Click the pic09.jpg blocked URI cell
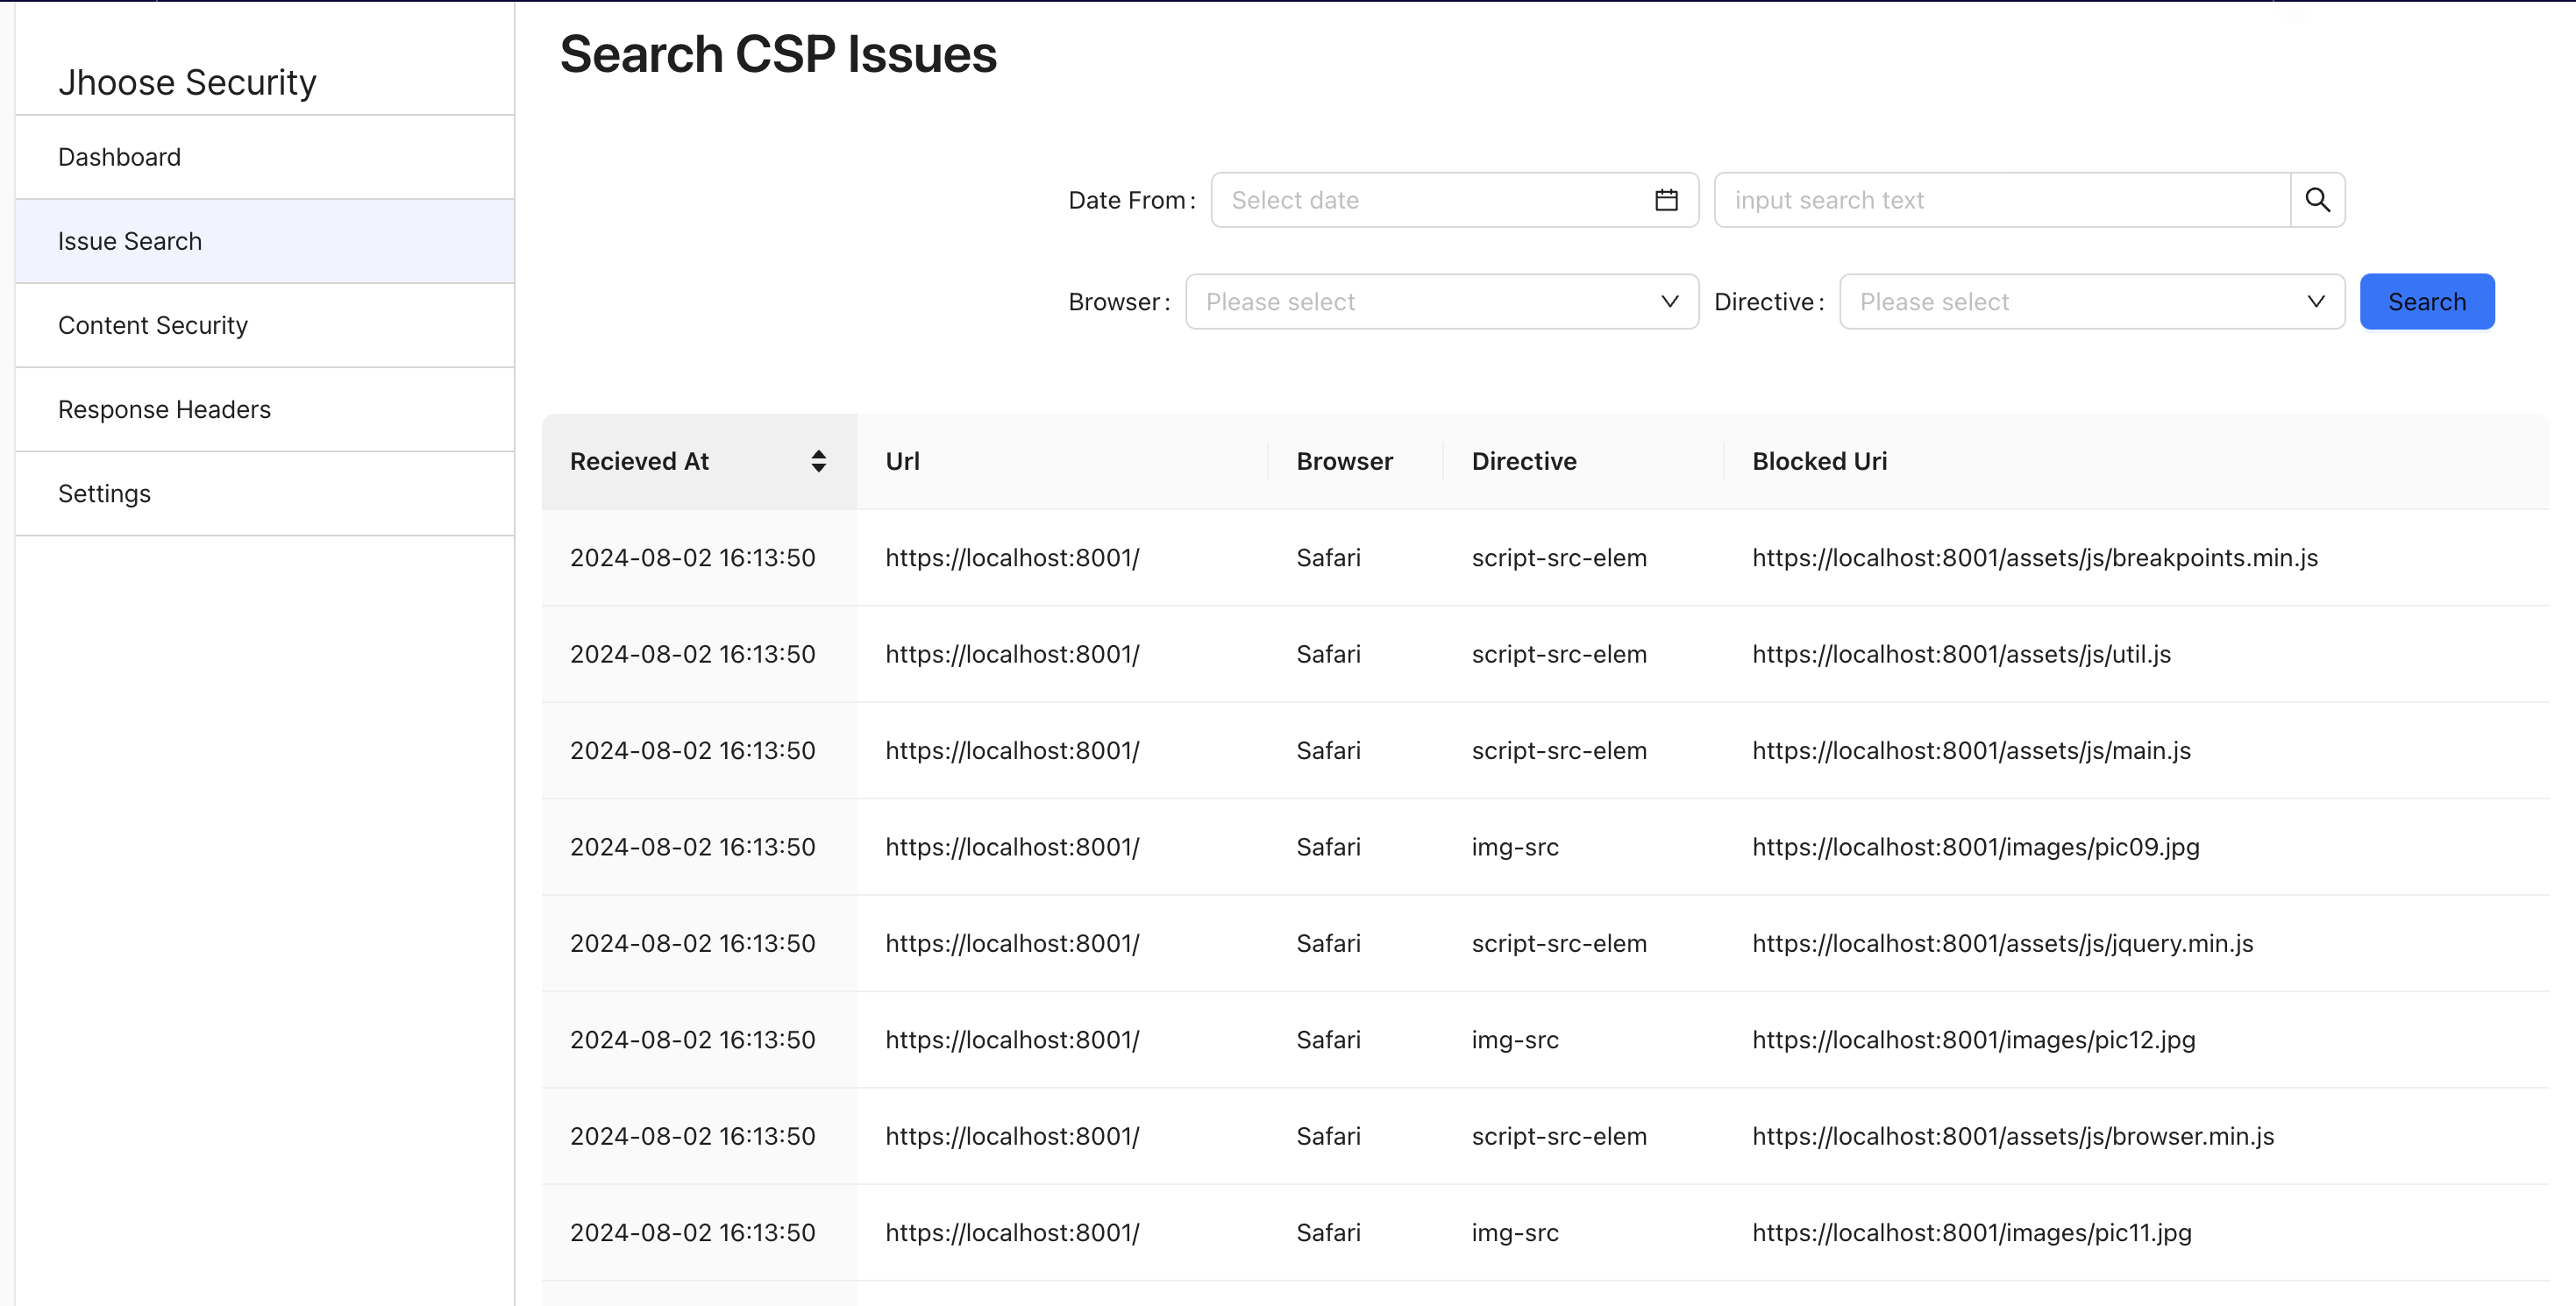This screenshot has width=2576, height=1306. point(1975,847)
